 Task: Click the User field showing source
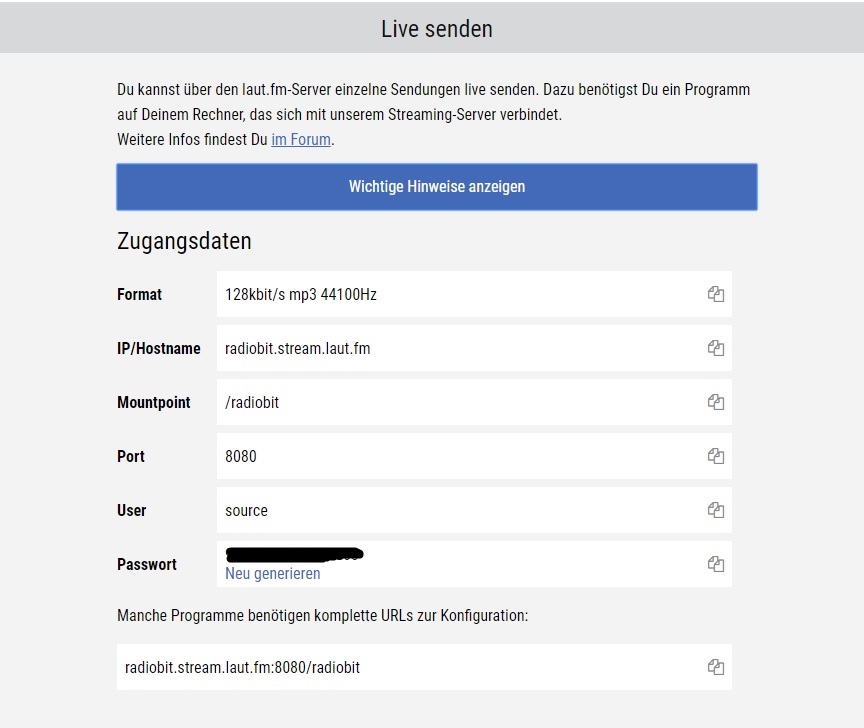coord(474,510)
